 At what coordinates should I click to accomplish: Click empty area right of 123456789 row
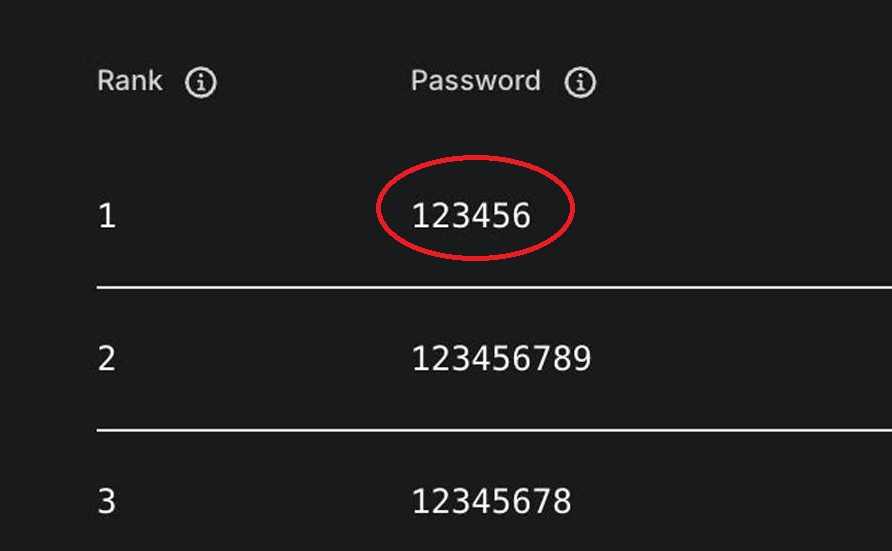(740, 358)
